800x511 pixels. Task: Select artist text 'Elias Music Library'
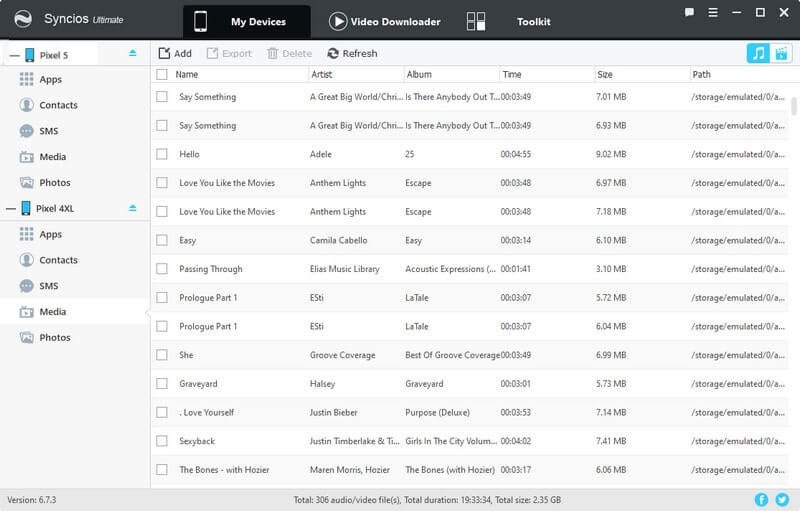(344, 269)
